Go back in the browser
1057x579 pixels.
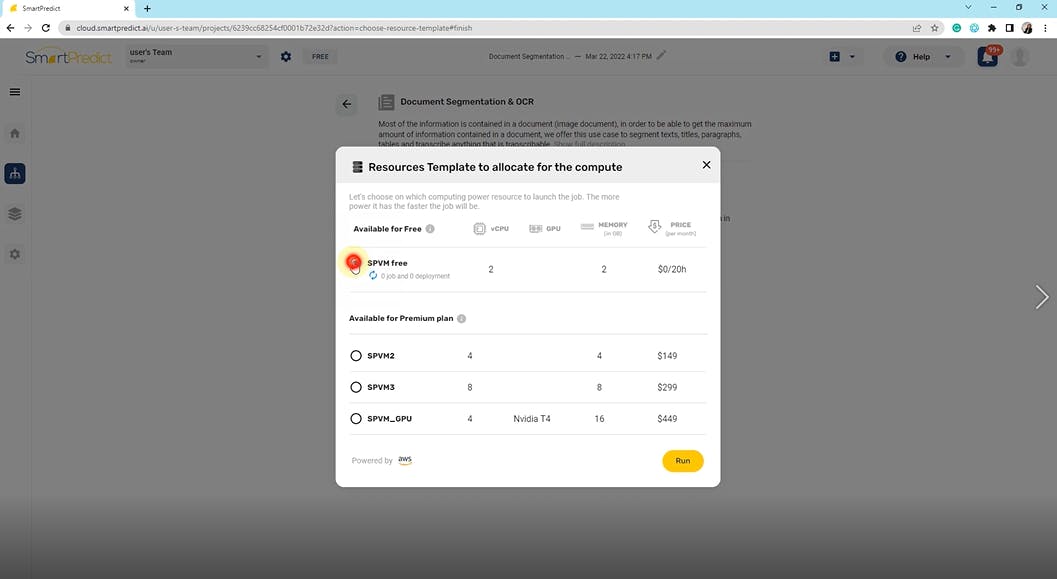click(x=10, y=28)
